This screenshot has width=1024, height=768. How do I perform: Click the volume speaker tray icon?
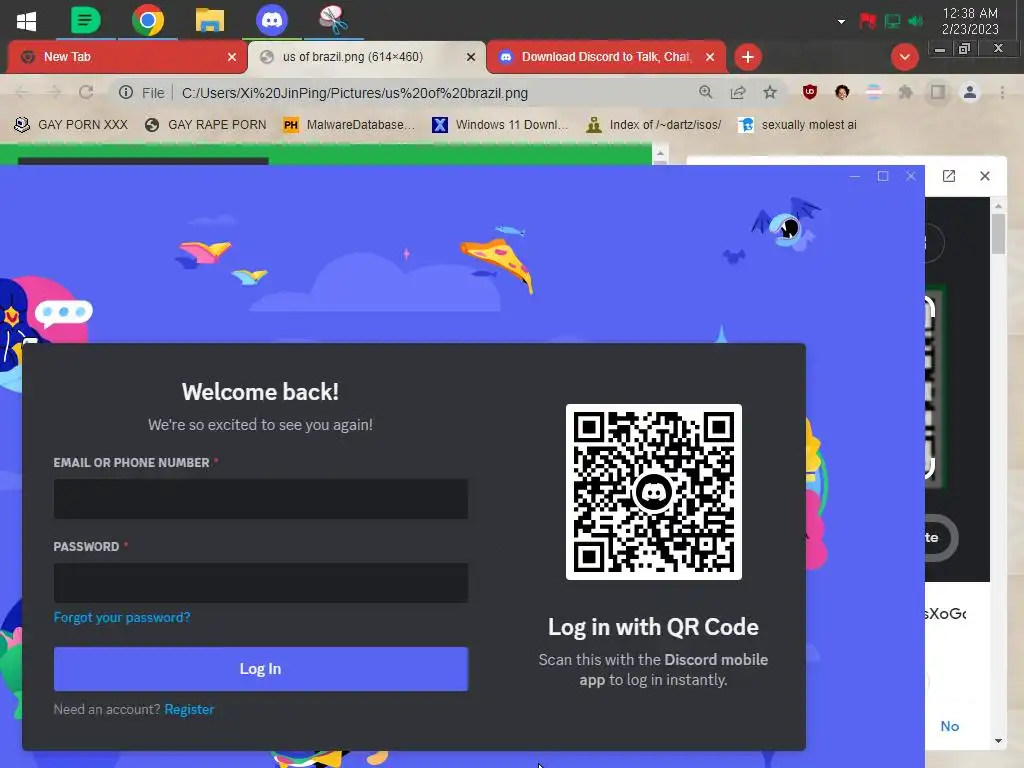916,22
